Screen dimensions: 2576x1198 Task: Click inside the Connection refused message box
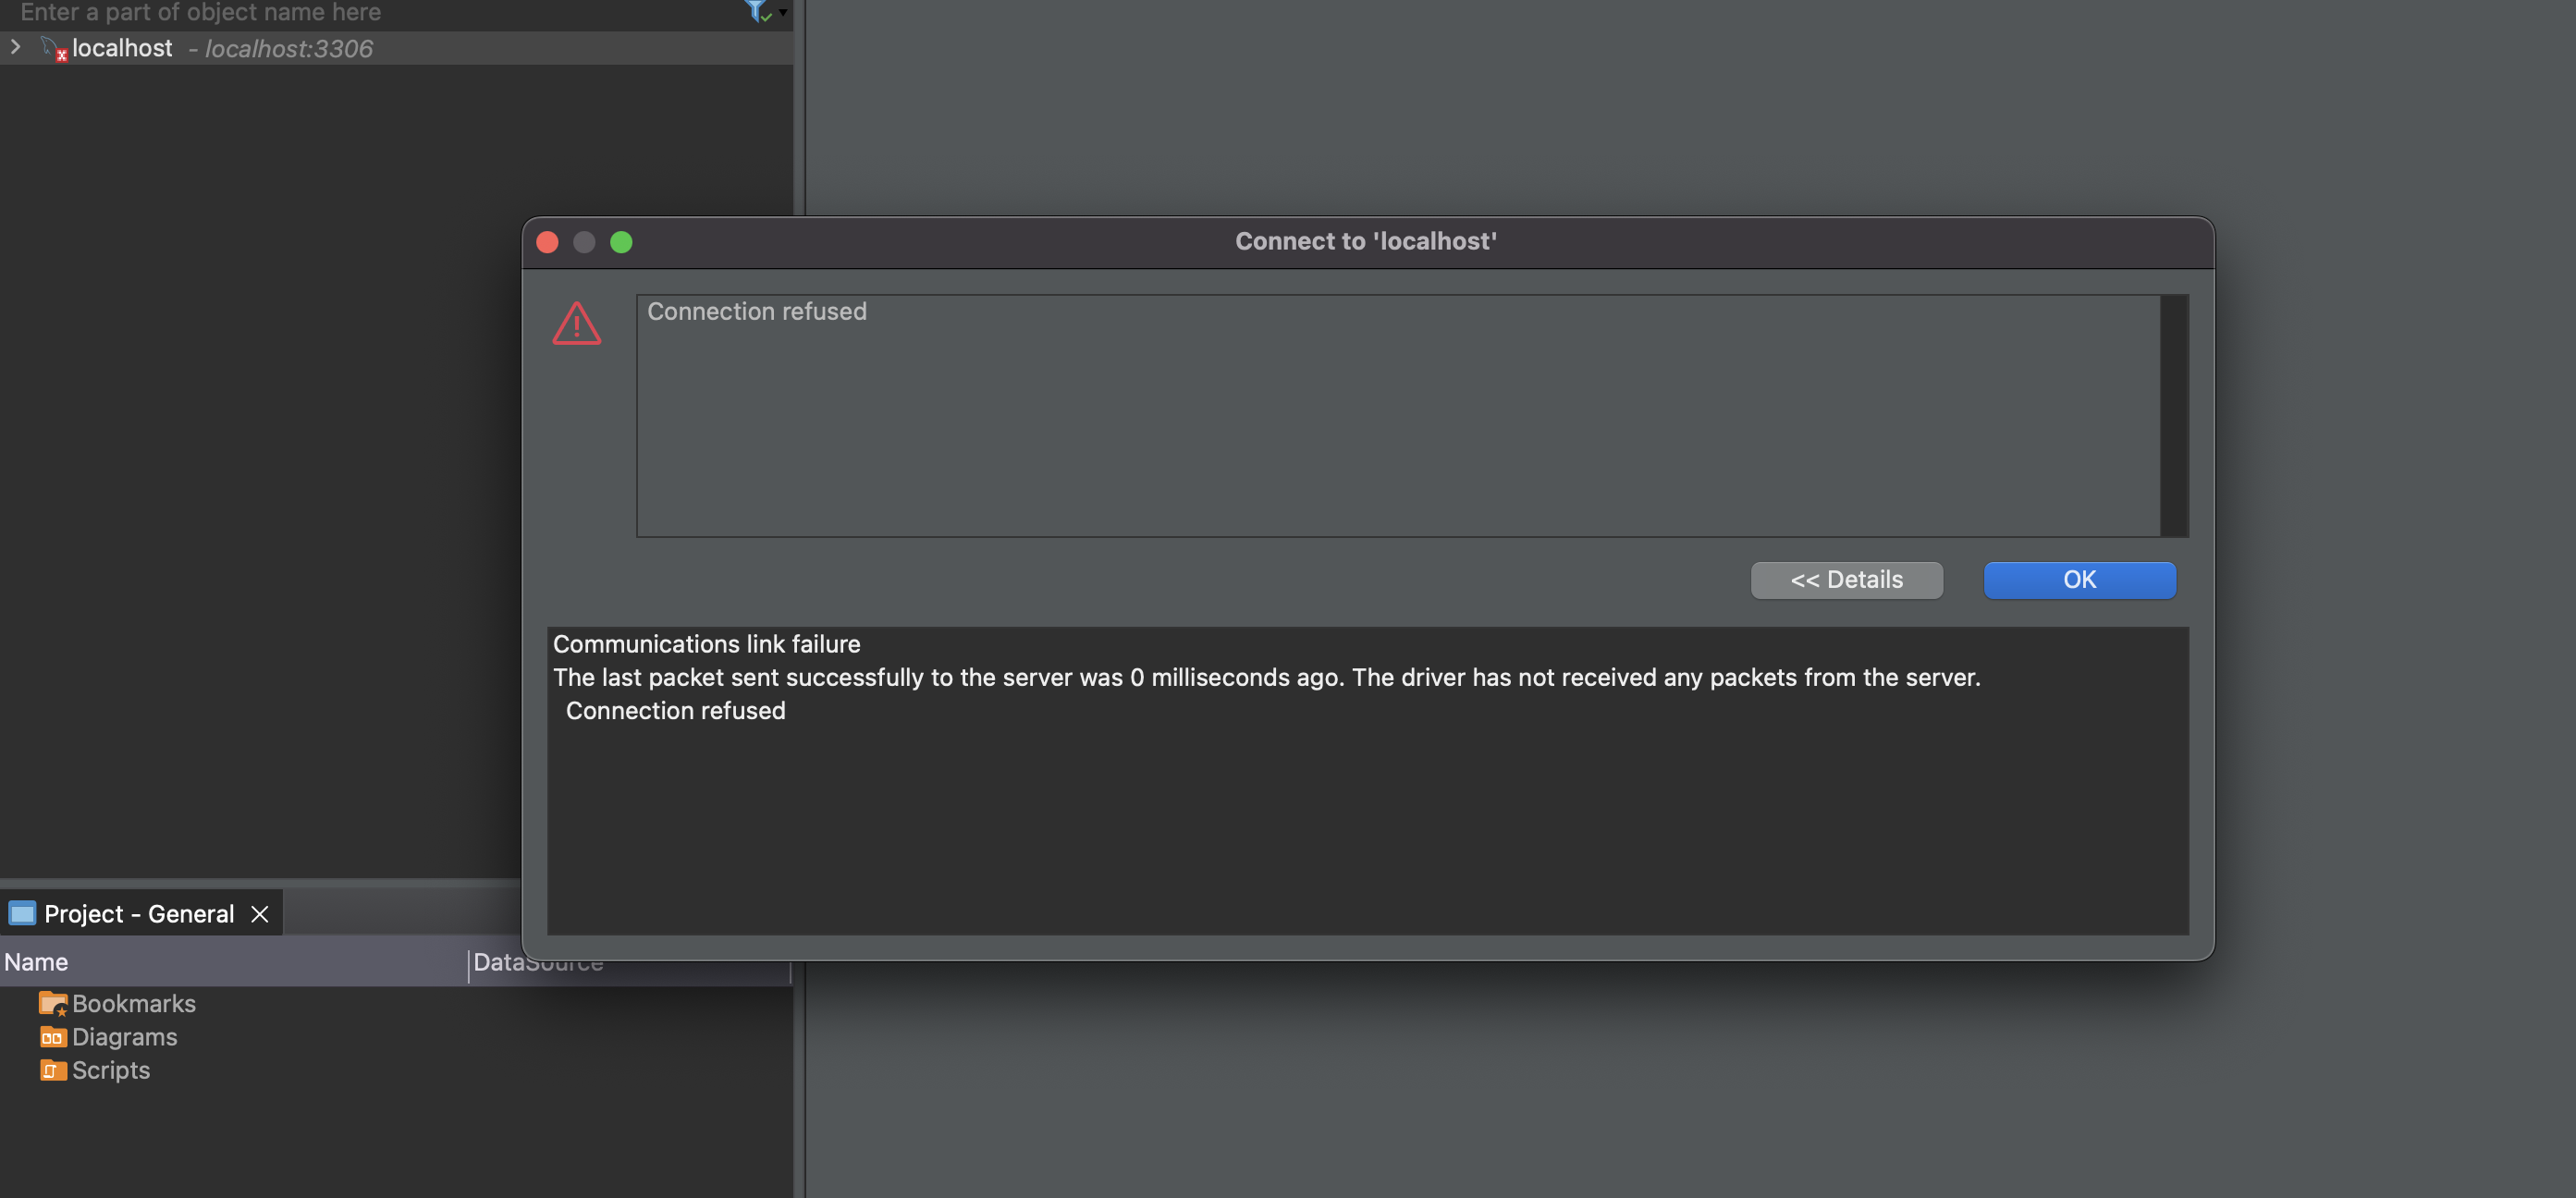(x=1397, y=415)
